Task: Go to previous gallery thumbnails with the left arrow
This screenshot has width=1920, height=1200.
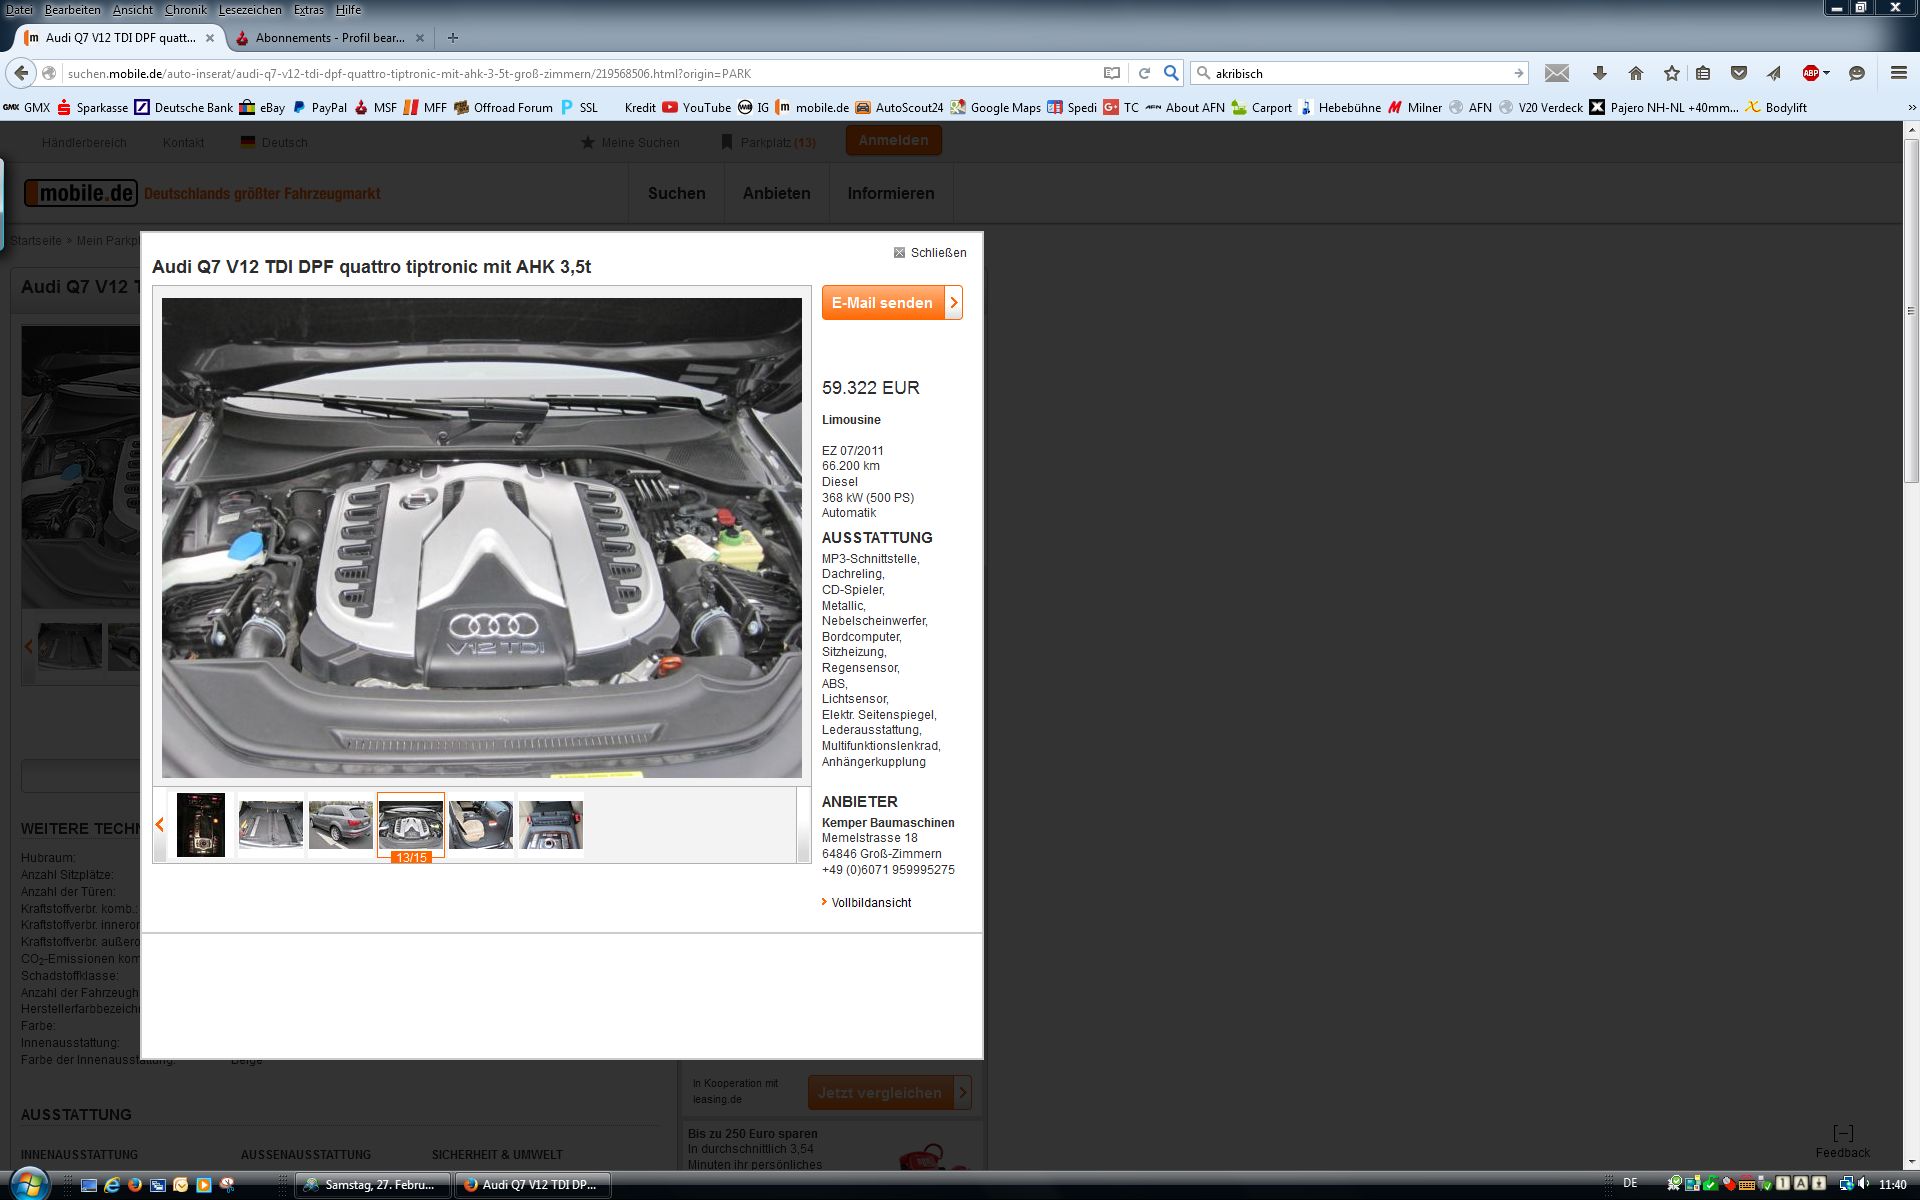Action: [160, 825]
